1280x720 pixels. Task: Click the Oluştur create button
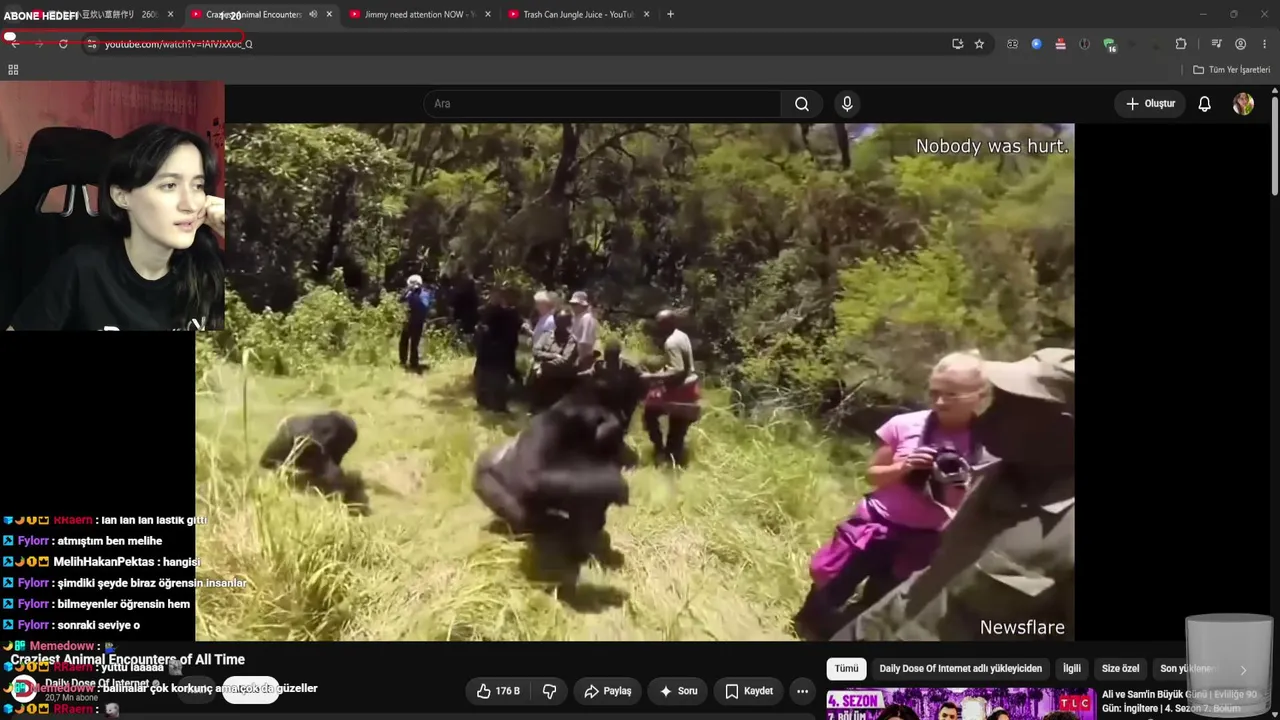point(1150,104)
